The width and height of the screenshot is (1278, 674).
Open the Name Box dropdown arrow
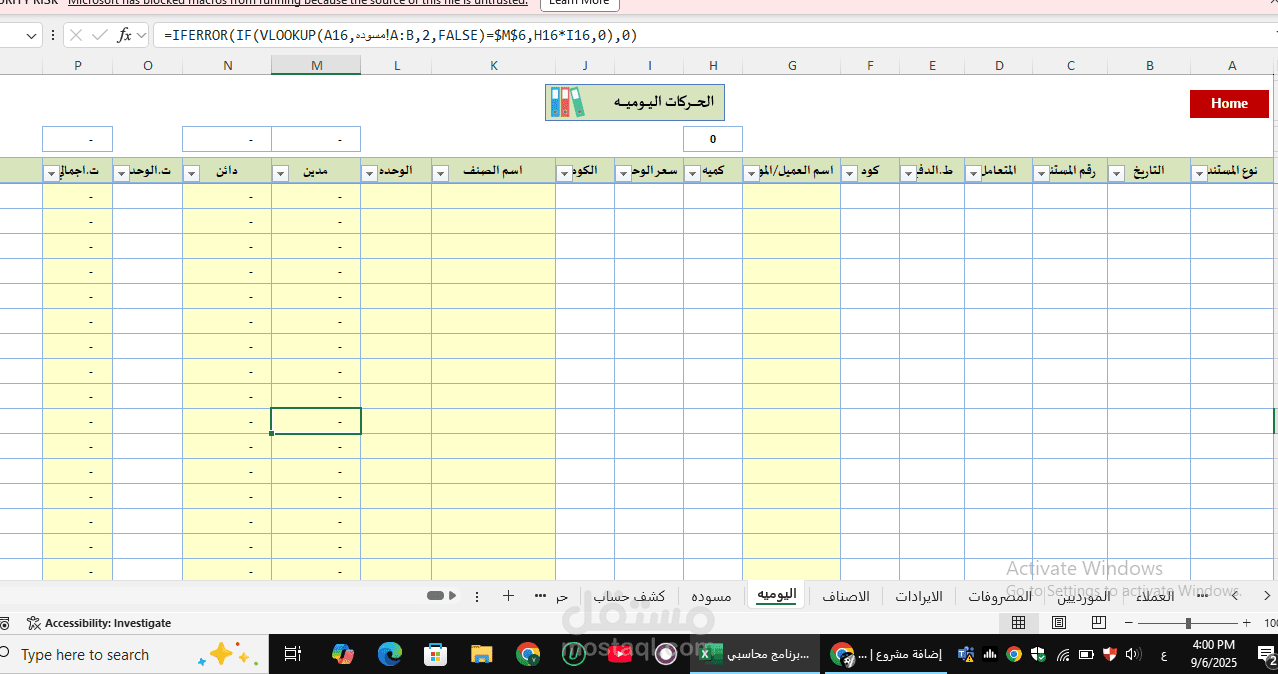click(x=31, y=35)
